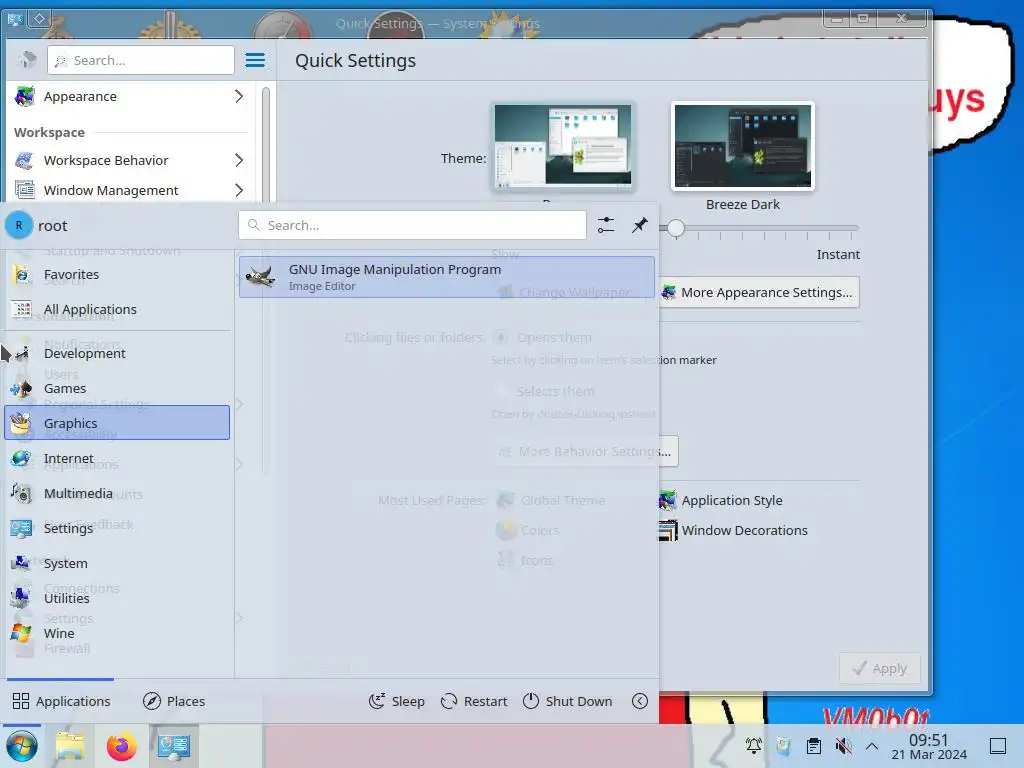Expand more session options arrow
This screenshot has height=768, width=1024.
click(640, 701)
